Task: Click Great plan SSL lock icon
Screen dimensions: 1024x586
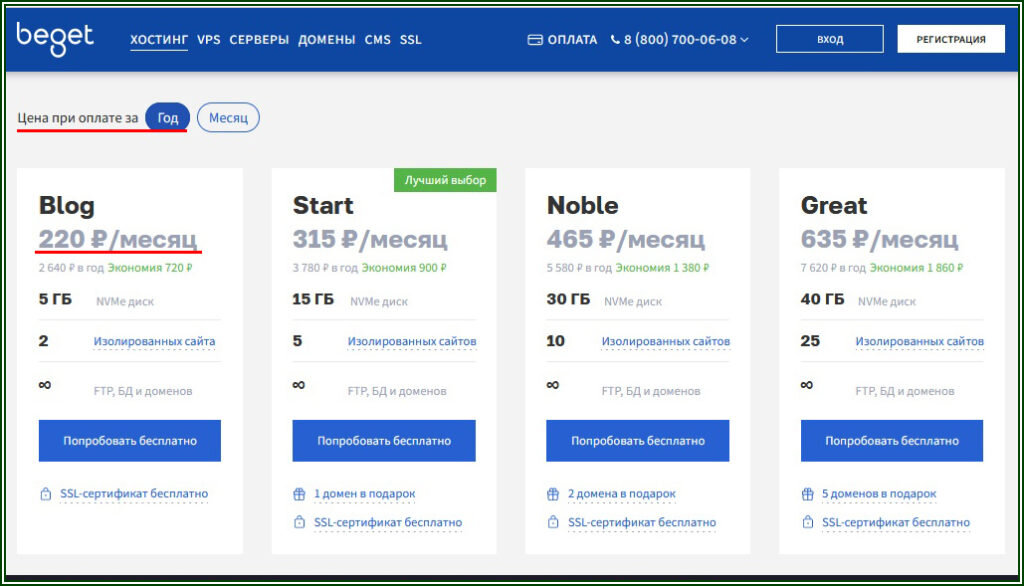Action: click(808, 522)
